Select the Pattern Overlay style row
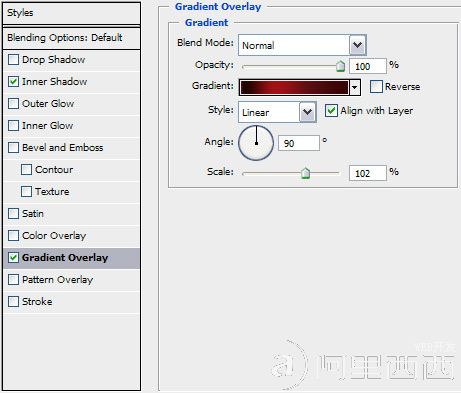 click(x=71, y=280)
